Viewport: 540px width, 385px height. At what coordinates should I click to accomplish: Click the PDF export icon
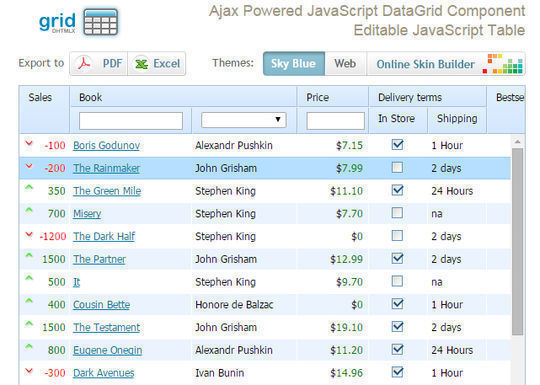pos(84,64)
